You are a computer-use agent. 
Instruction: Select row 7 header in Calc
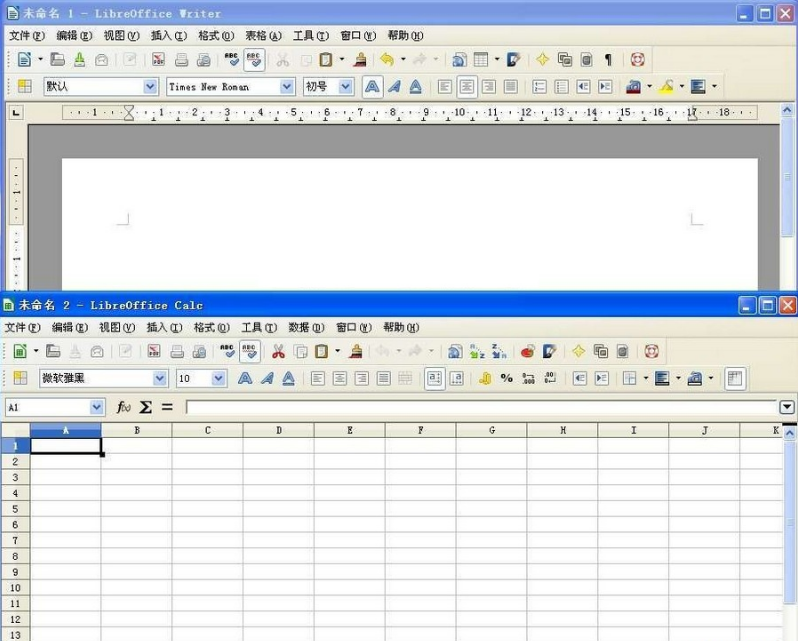15,540
